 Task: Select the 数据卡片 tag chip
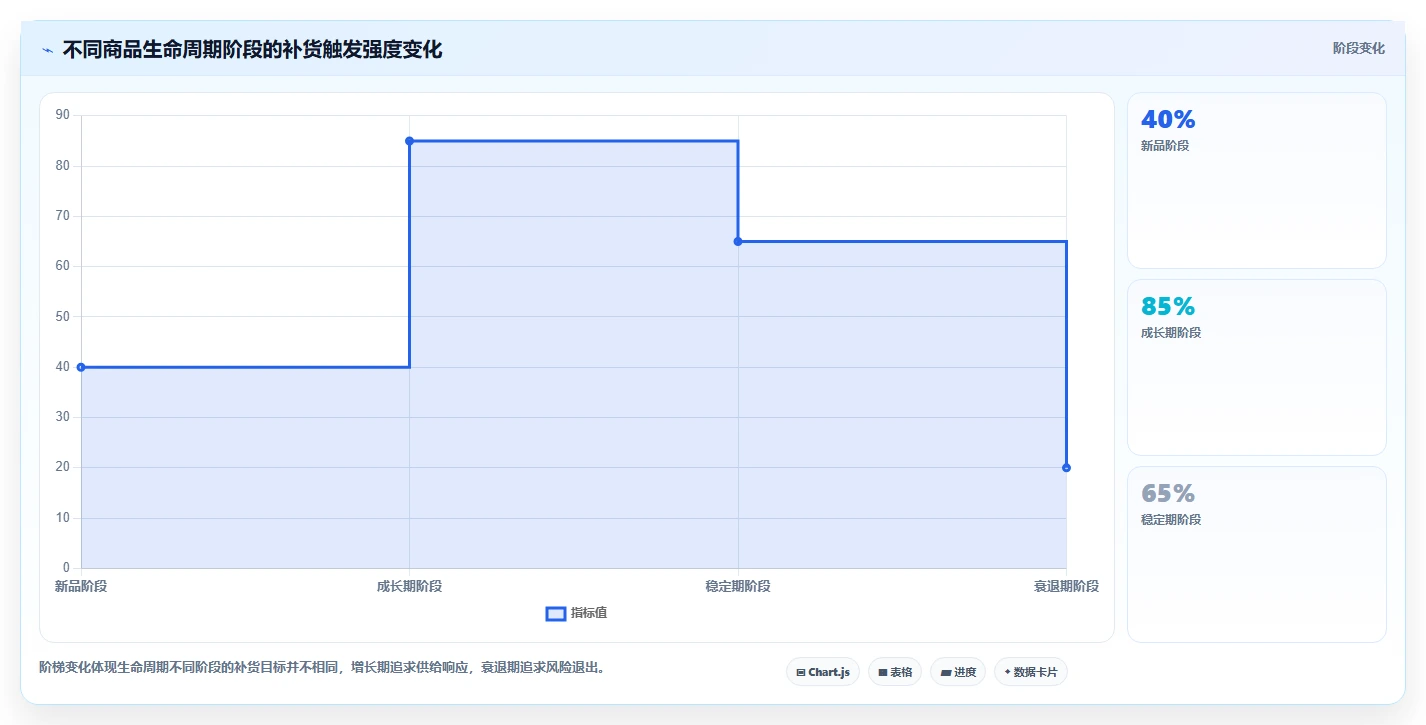(1031, 672)
